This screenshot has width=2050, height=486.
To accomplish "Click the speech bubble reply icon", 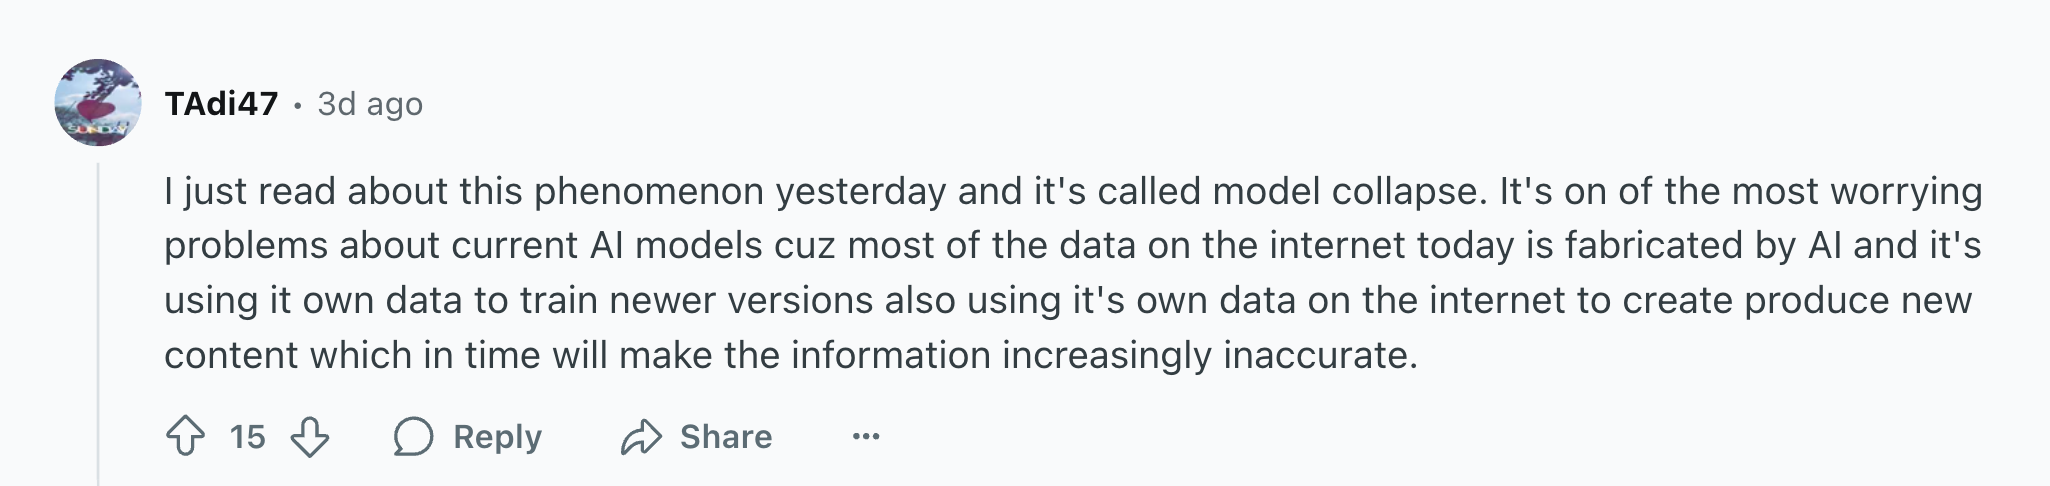I will pos(413,437).
